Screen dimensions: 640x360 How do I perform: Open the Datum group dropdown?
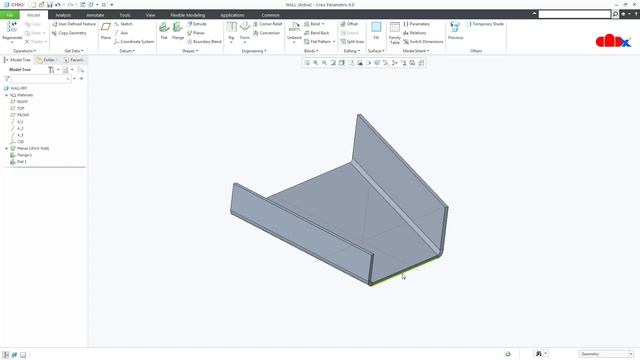[127, 51]
